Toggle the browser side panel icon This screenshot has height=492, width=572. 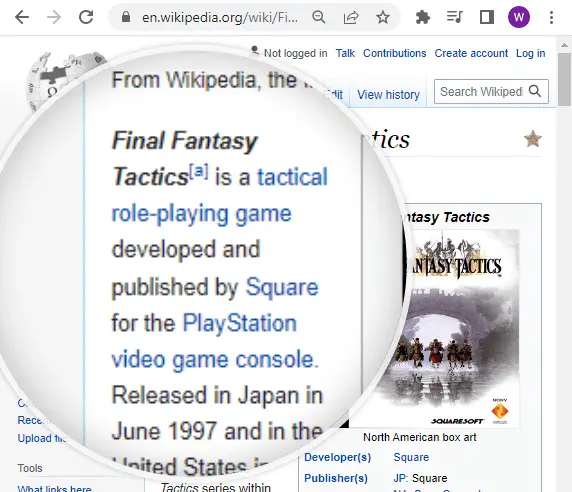point(487,17)
